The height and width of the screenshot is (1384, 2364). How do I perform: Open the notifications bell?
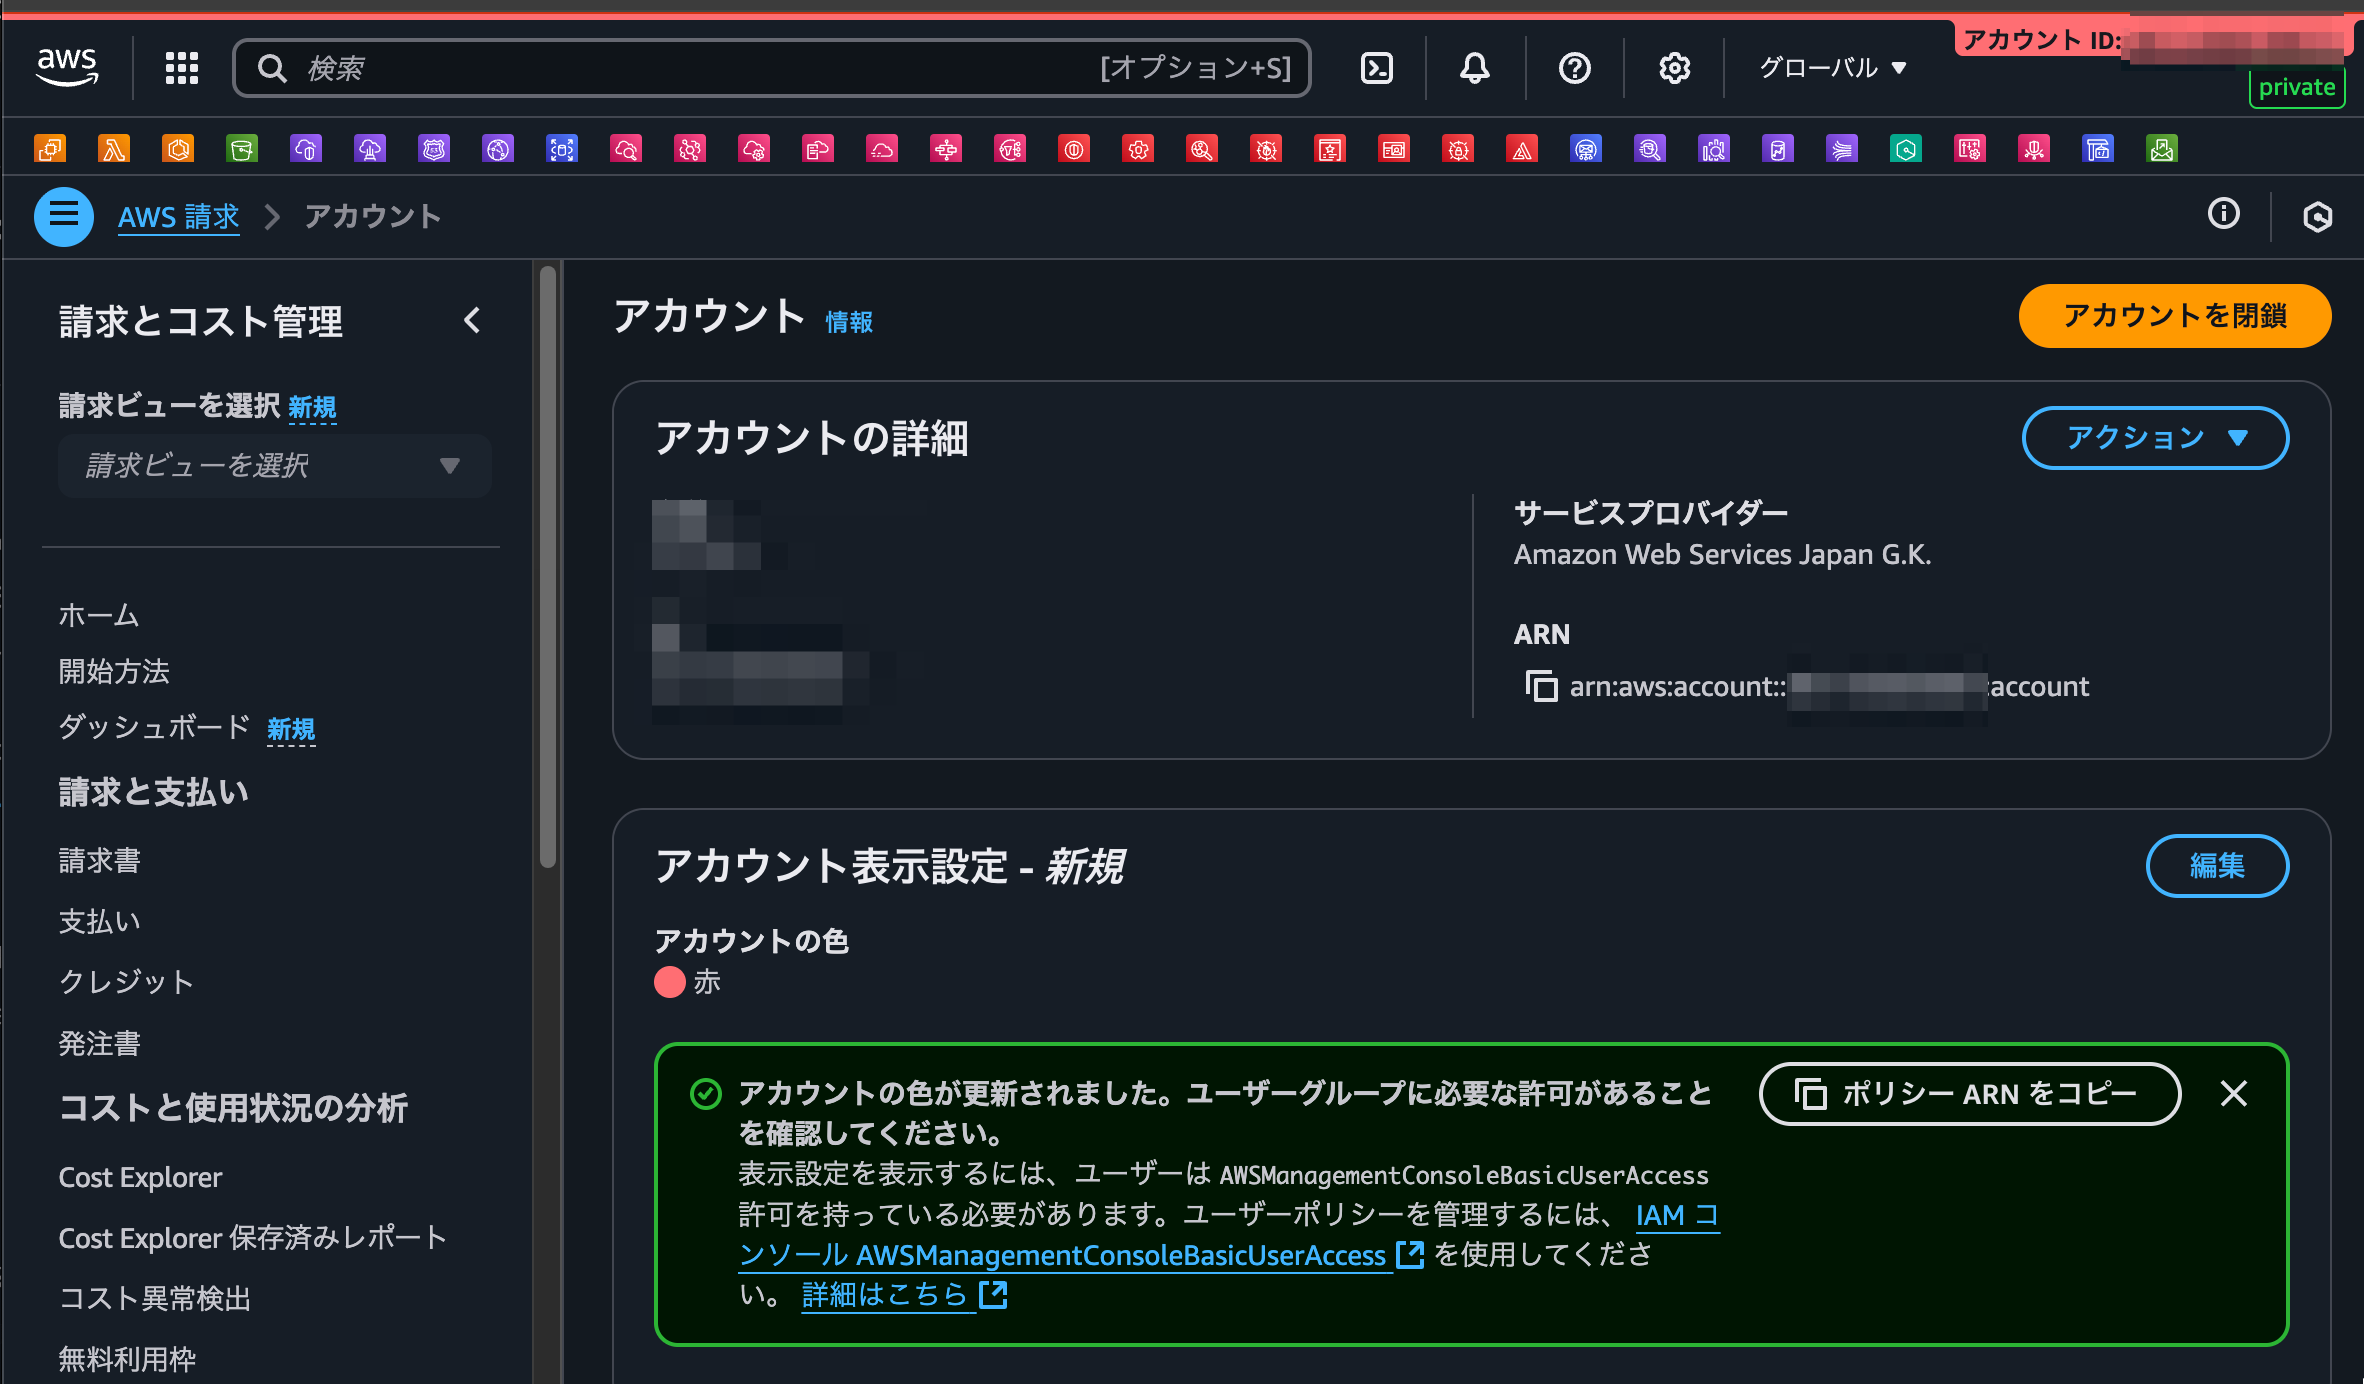pos(1475,68)
